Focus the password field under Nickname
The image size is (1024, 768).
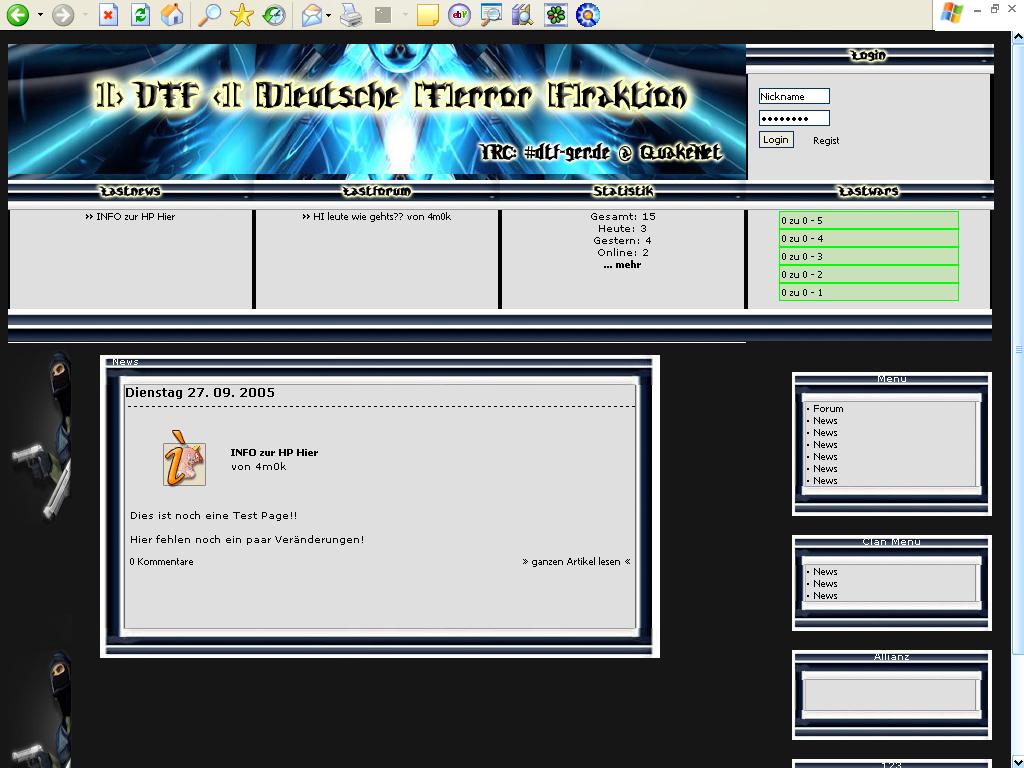pos(793,118)
